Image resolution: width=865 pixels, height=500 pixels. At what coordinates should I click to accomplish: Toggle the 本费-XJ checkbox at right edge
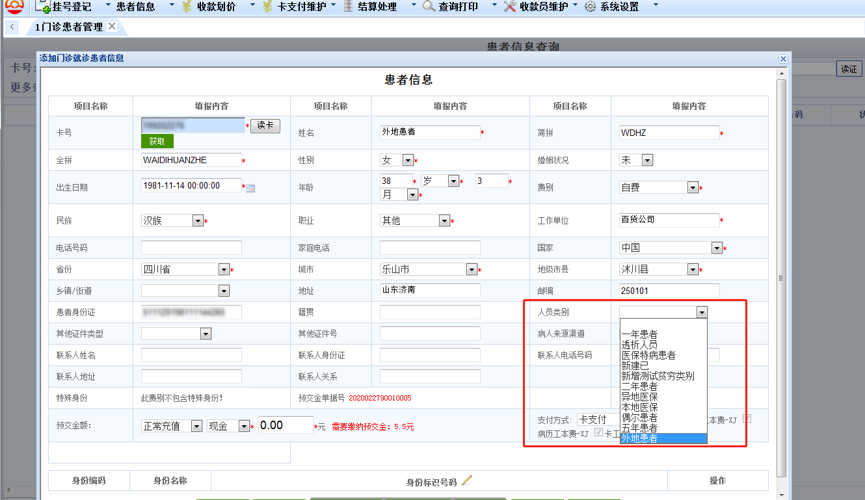click(747, 419)
